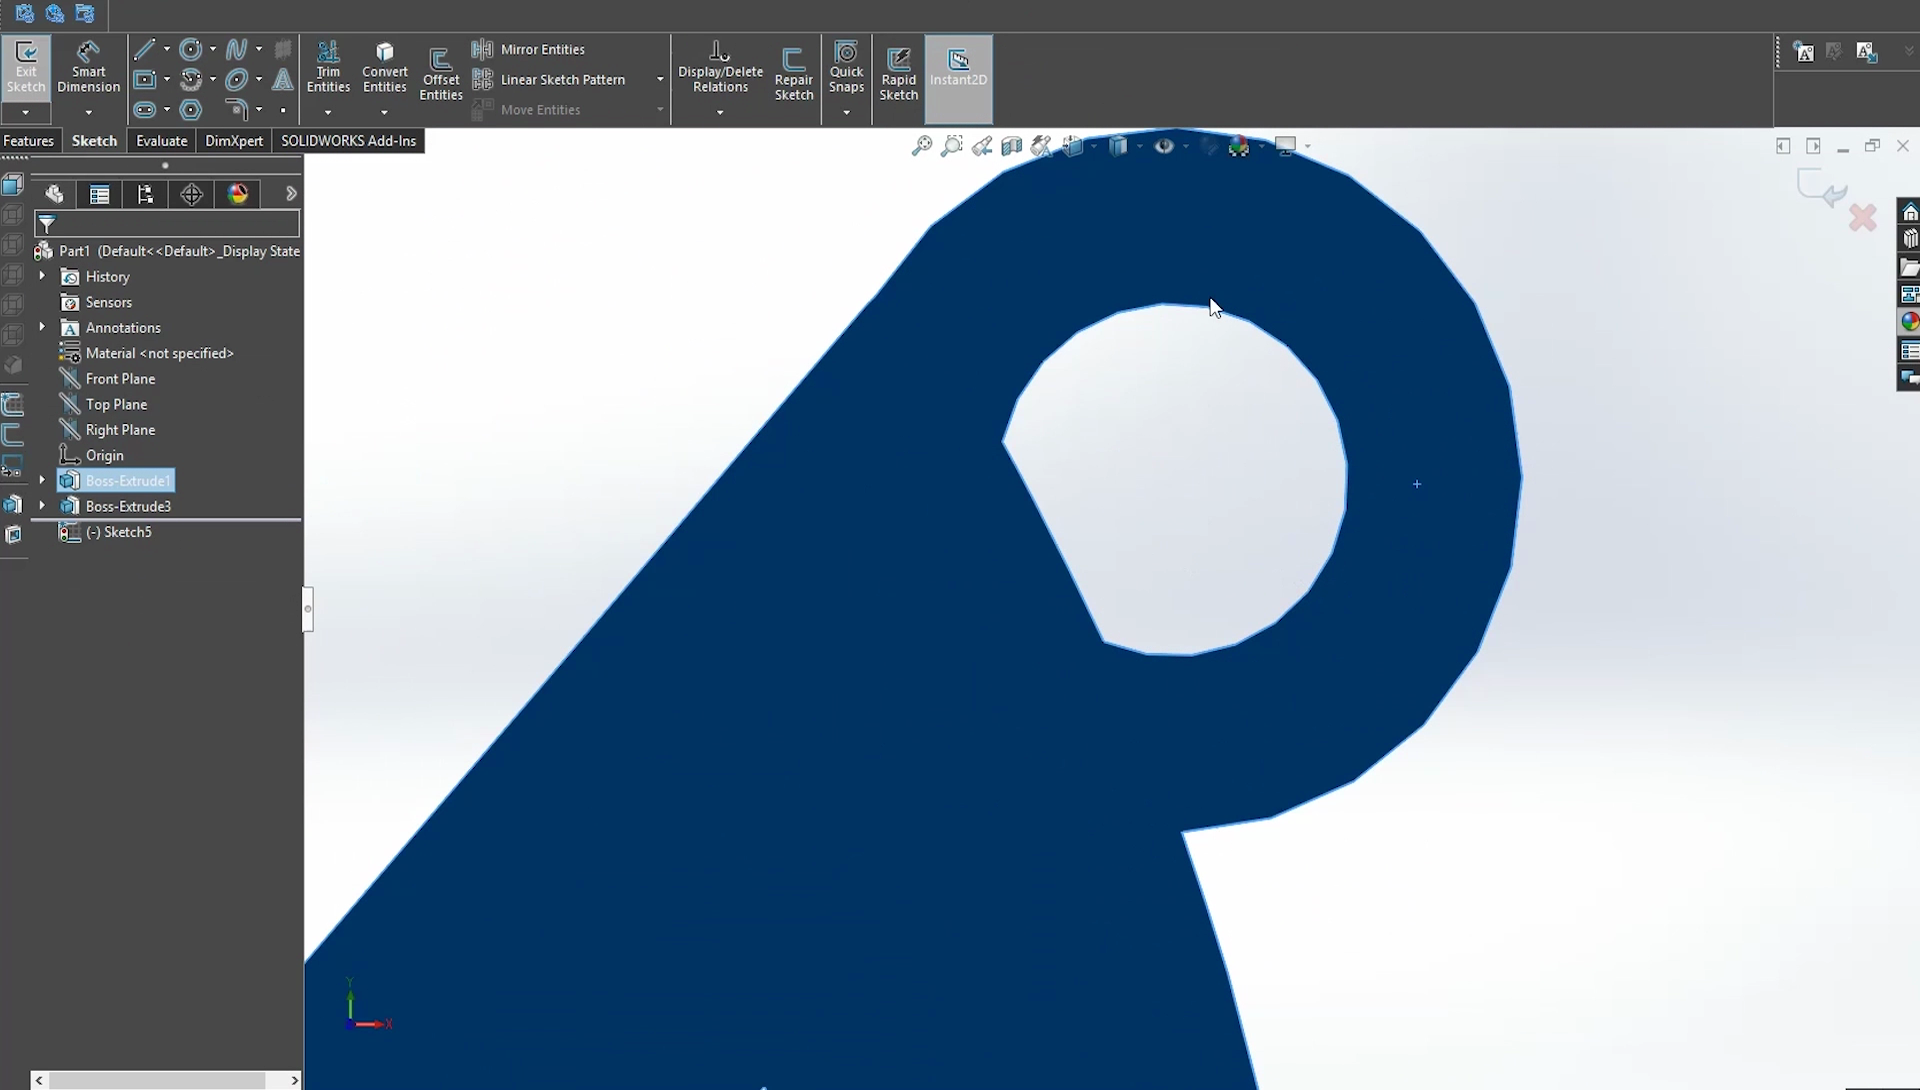Open the View Orientation cube icon
This screenshot has width=1920, height=1090.
pyautogui.click(x=1073, y=146)
